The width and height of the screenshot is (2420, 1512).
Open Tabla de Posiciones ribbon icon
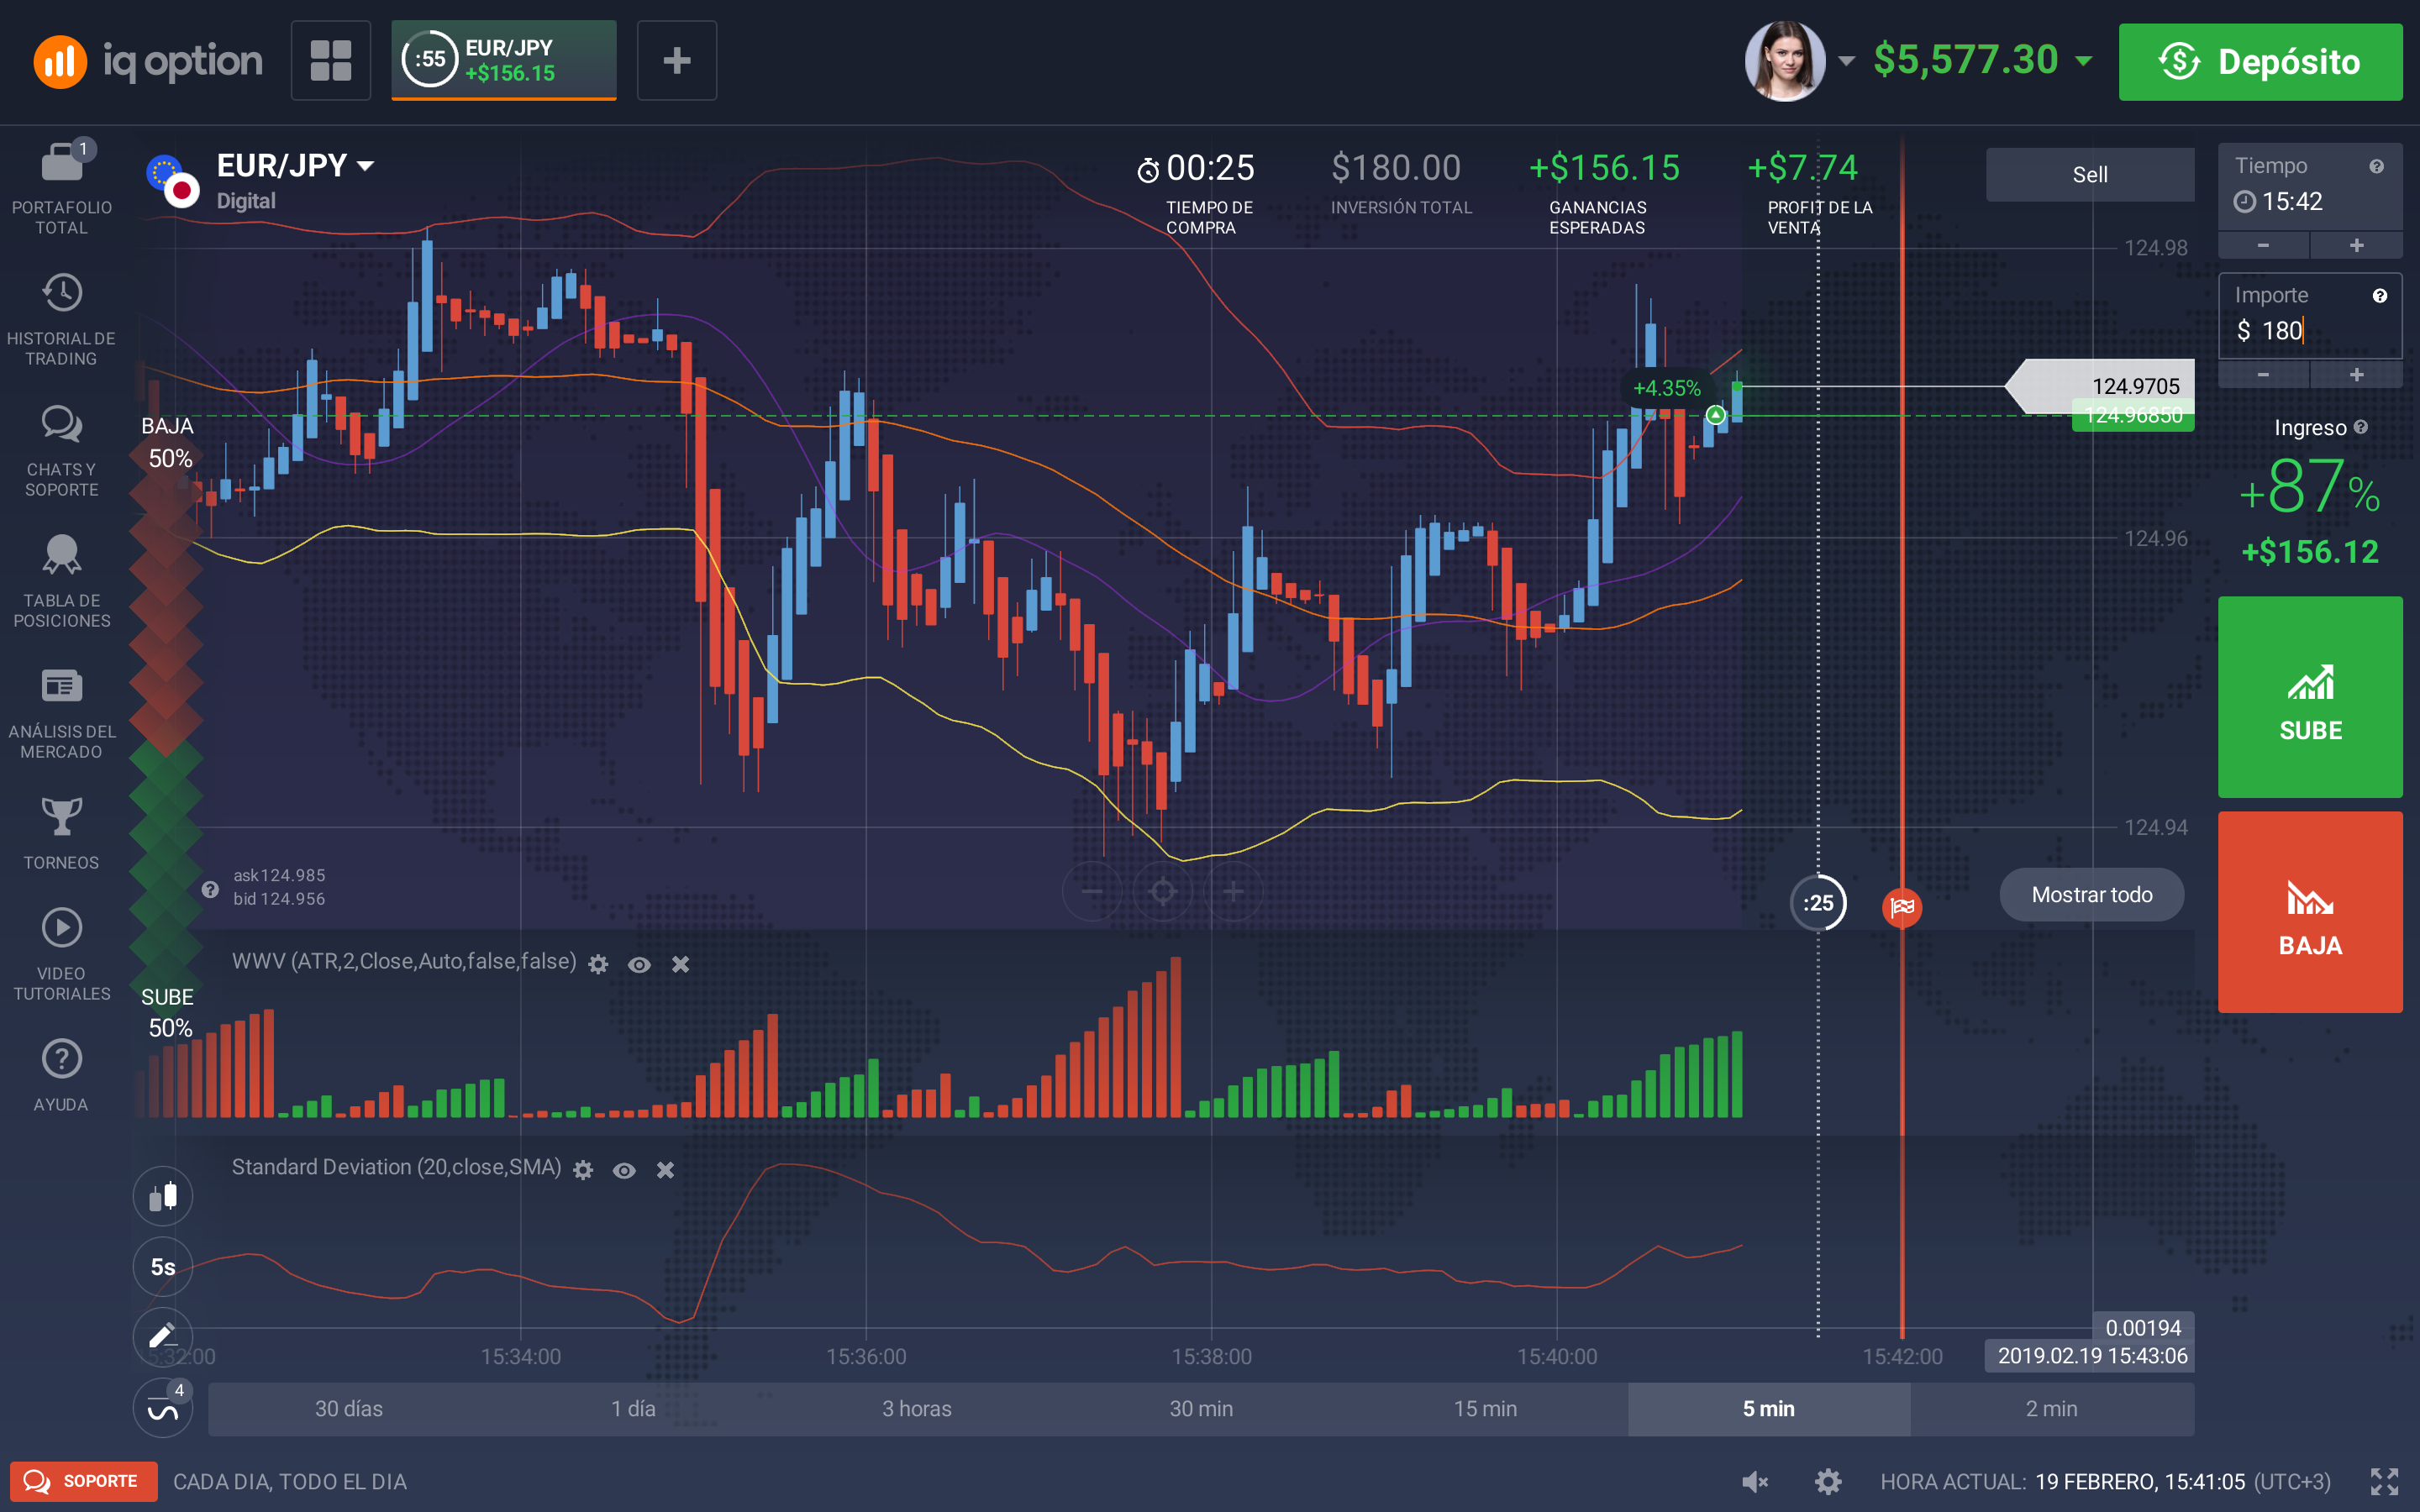point(62,555)
